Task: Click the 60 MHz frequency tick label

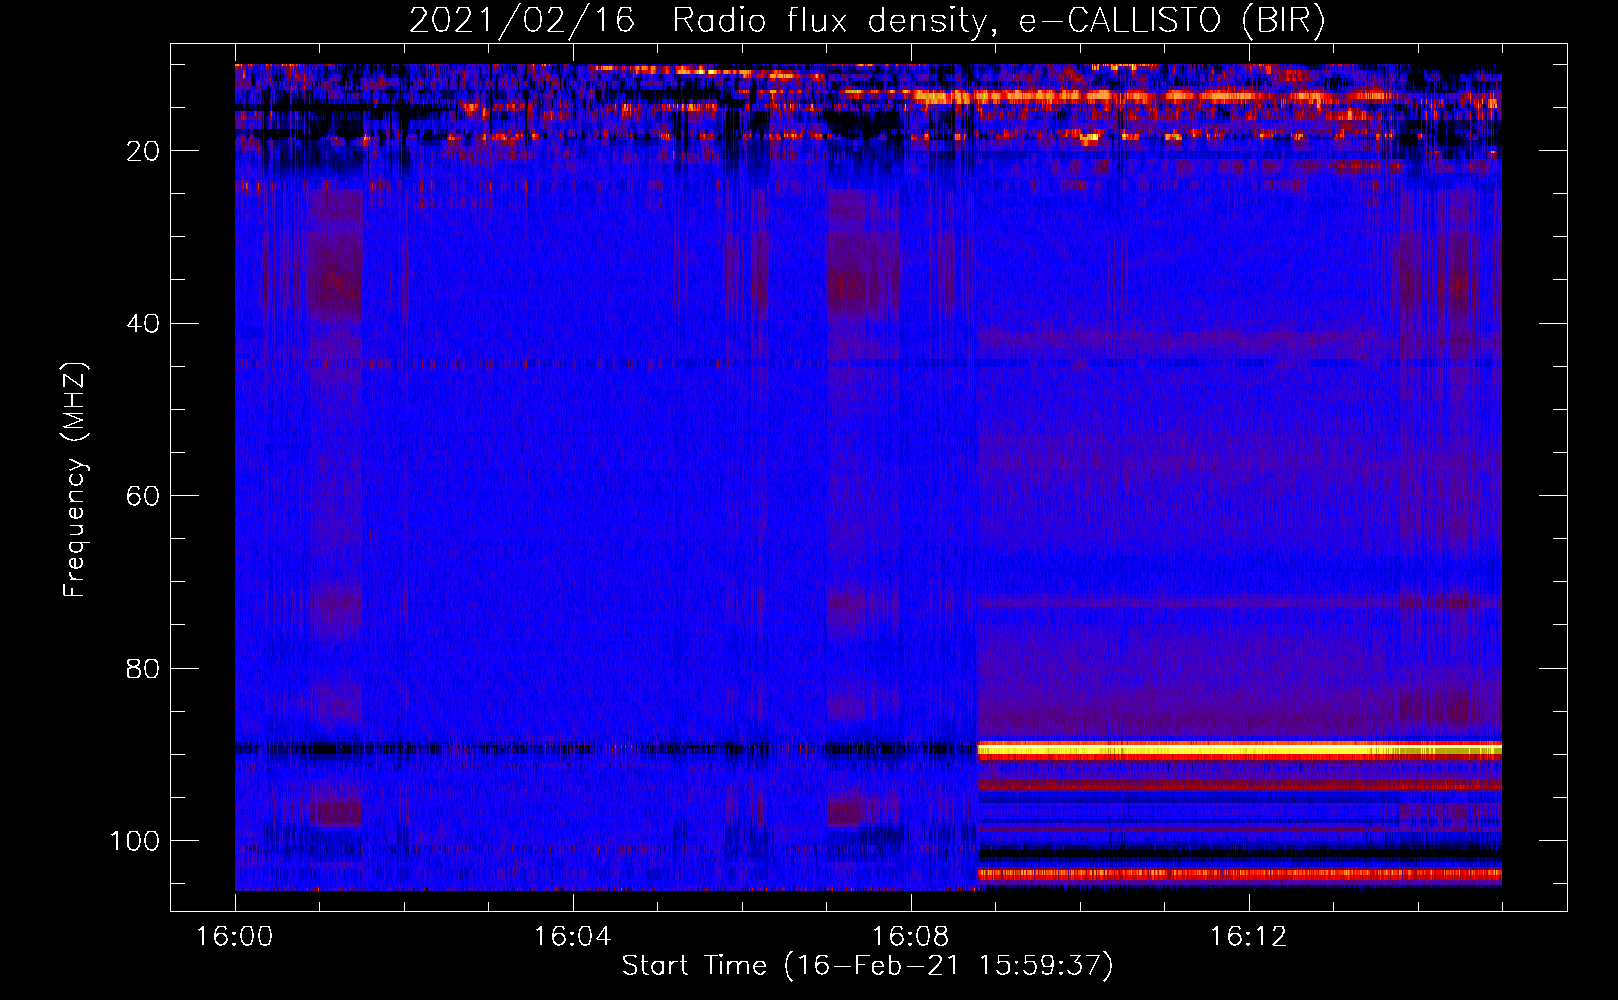Action: (x=144, y=496)
